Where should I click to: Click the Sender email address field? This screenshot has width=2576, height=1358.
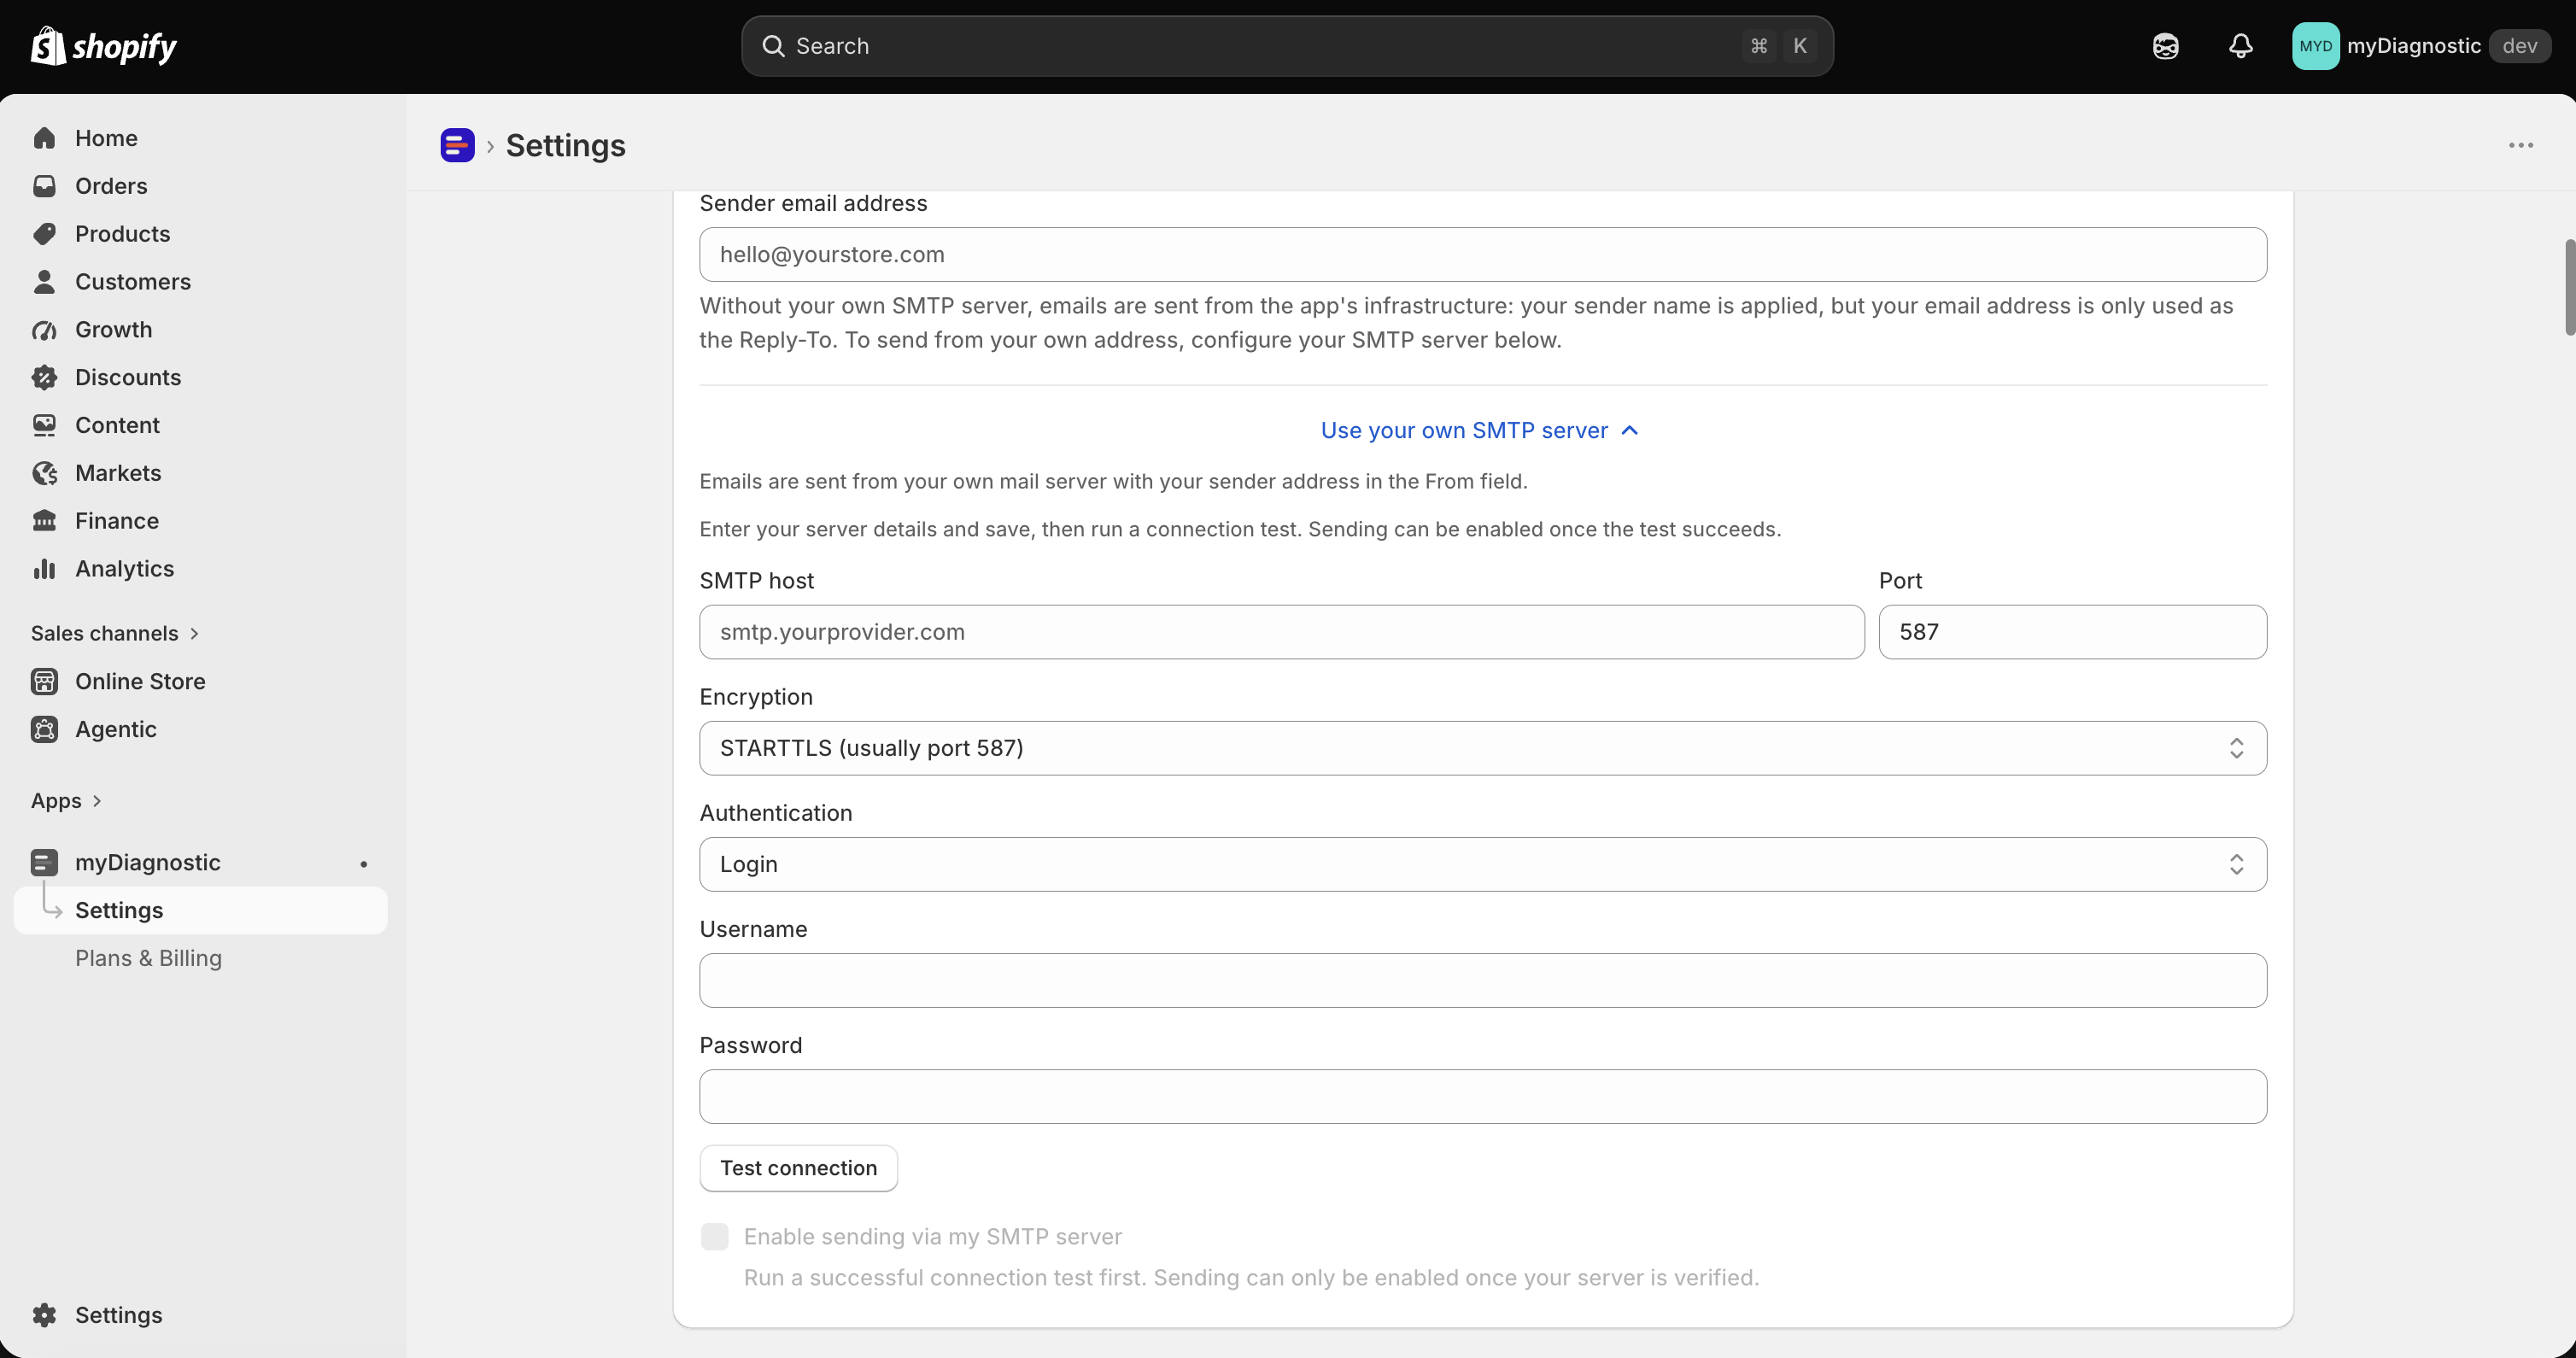[1482, 254]
